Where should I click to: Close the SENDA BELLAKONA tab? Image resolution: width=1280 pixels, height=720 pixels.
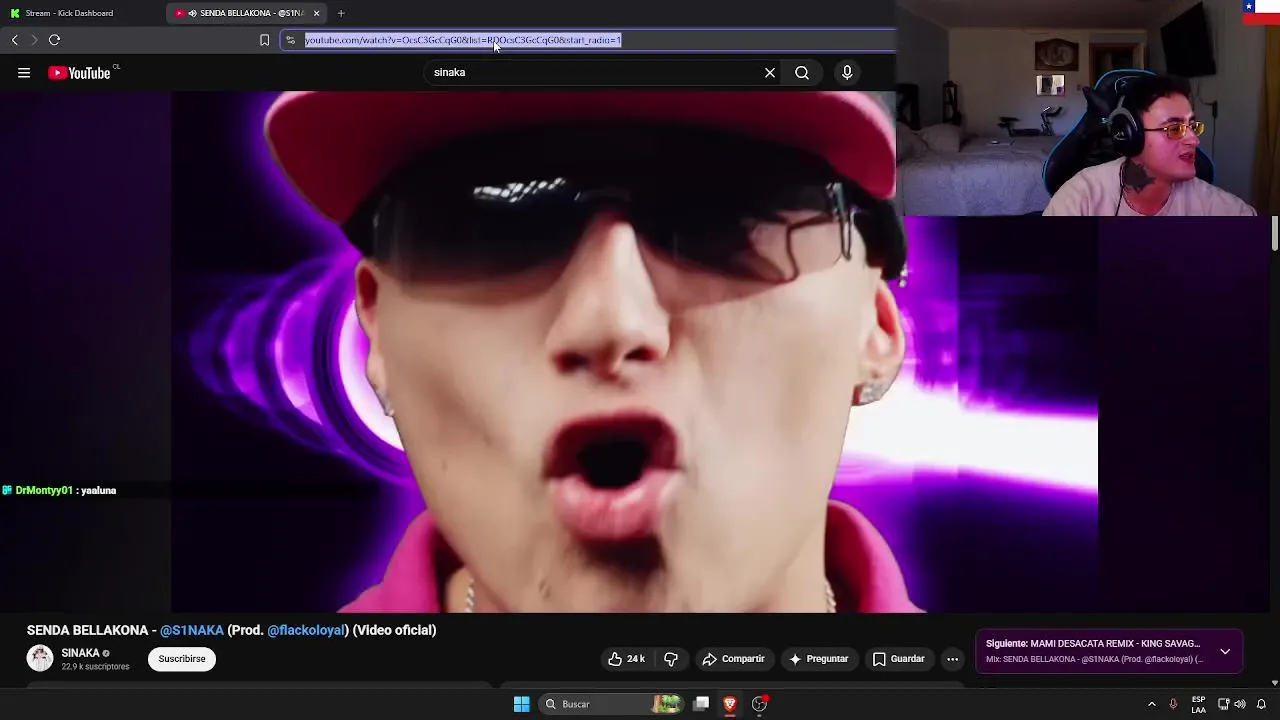click(x=317, y=13)
